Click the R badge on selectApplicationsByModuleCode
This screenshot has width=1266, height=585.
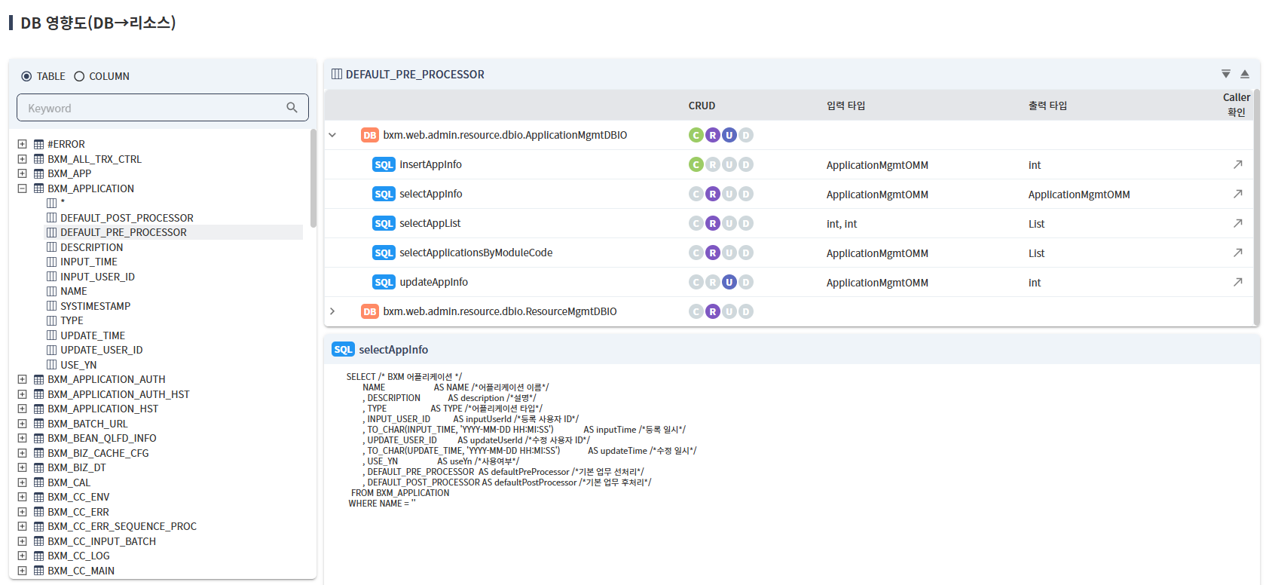click(x=712, y=252)
